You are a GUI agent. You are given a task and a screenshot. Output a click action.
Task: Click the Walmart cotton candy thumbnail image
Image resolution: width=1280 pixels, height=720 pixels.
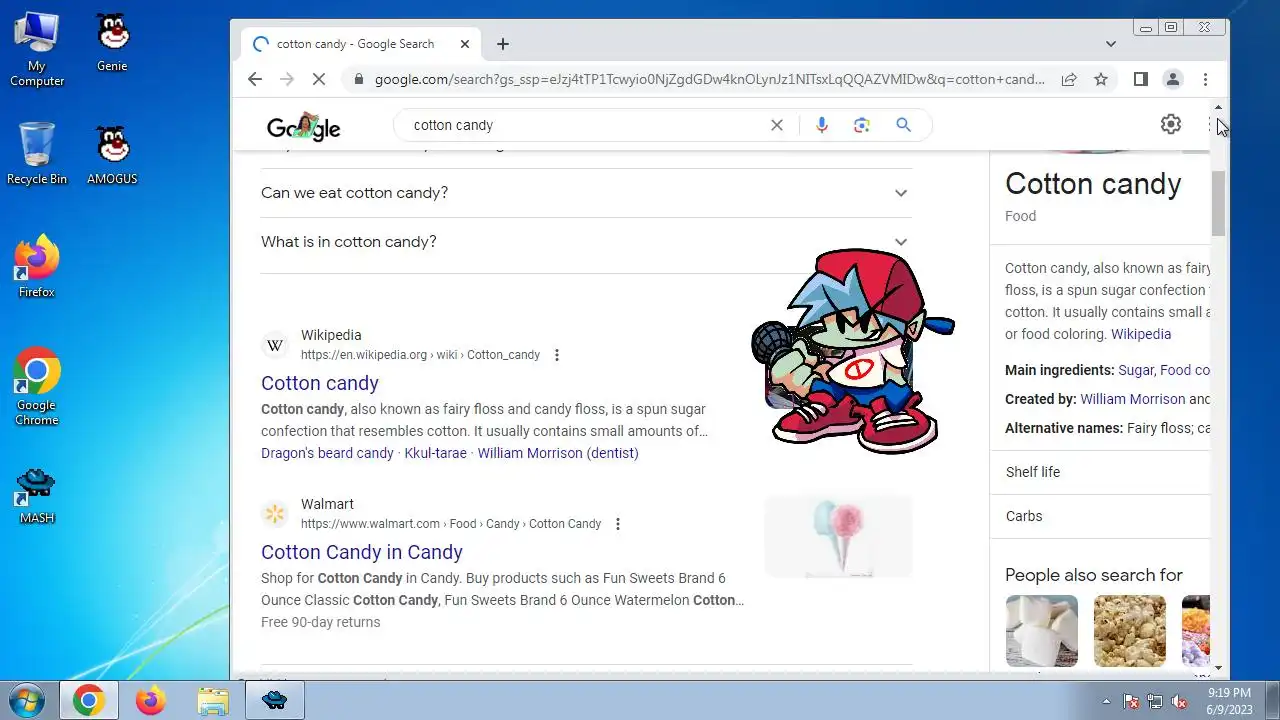coord(838,536)
